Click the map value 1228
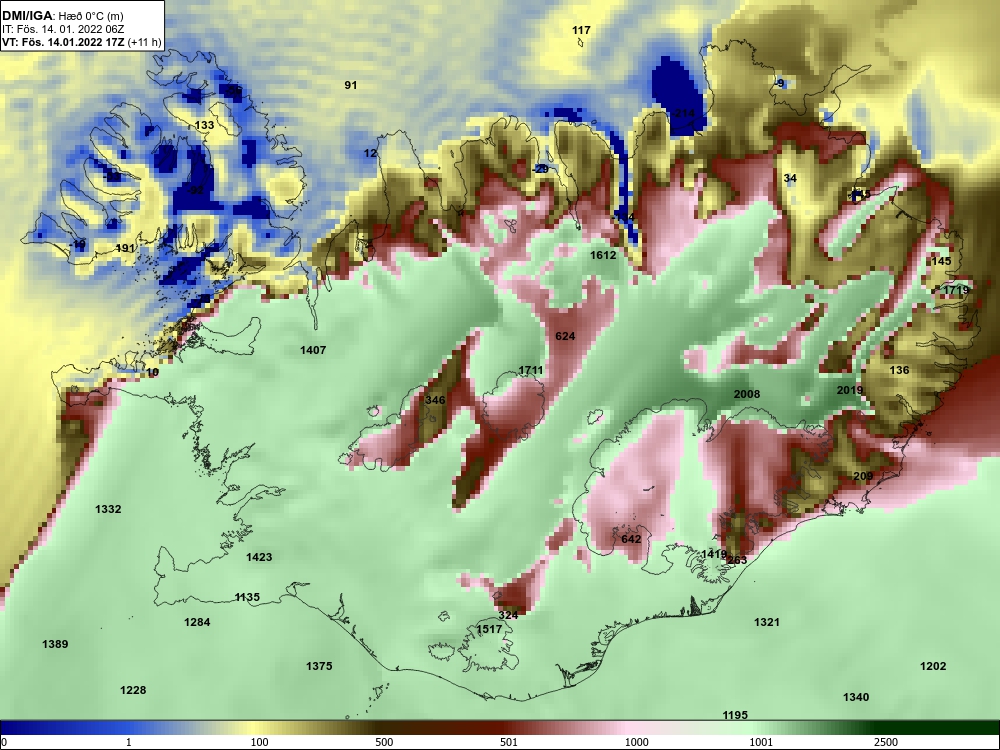 pyautogui.click(x=133, y=691)
